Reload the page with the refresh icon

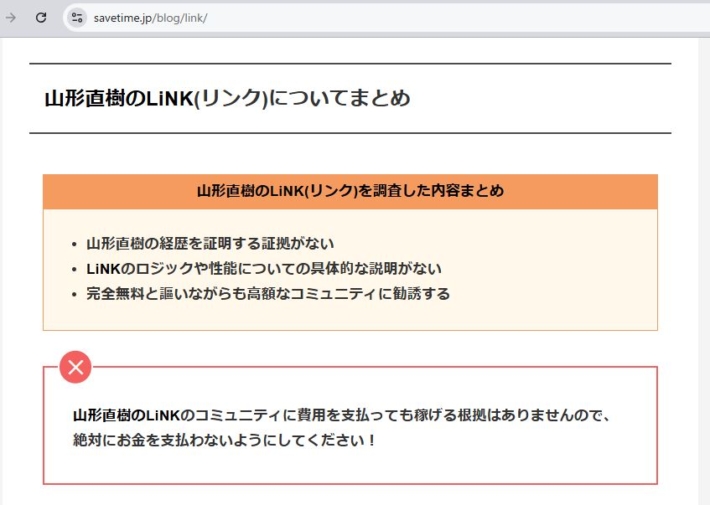point(41,18)
